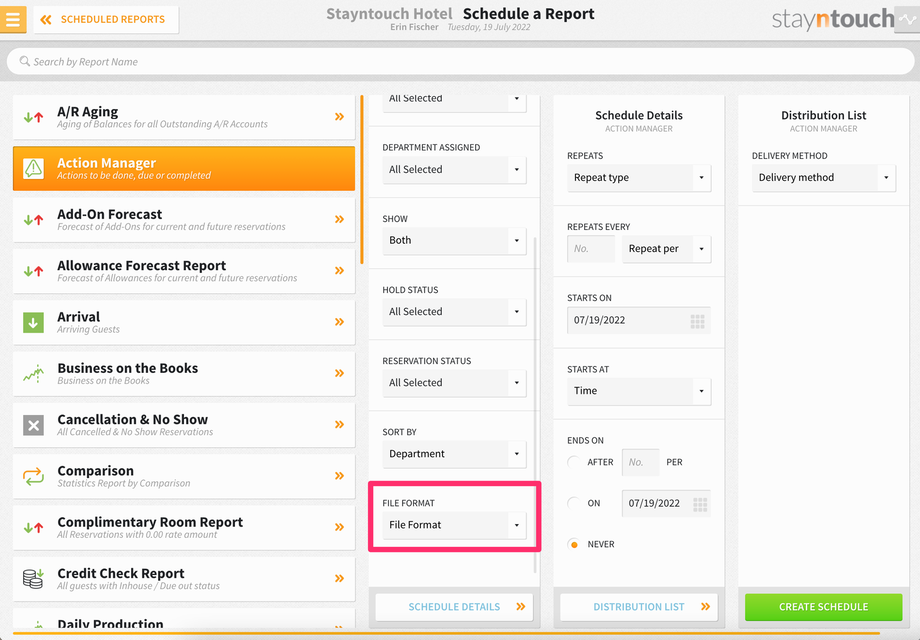Open the Repeat type dropdown
The width and height of the screenshot is (920, 640).
coord(639,178)
